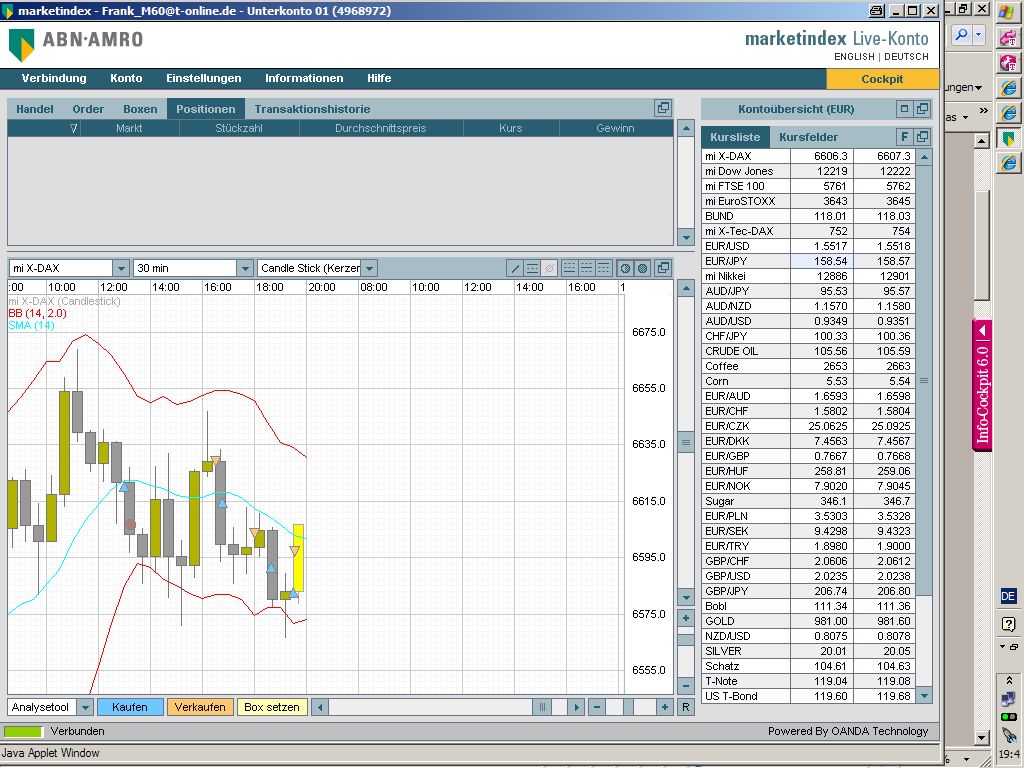This screenshot has width=1024, height=768.
Task: Expand the Analysetool dropdown
Action: pos(84,707)
